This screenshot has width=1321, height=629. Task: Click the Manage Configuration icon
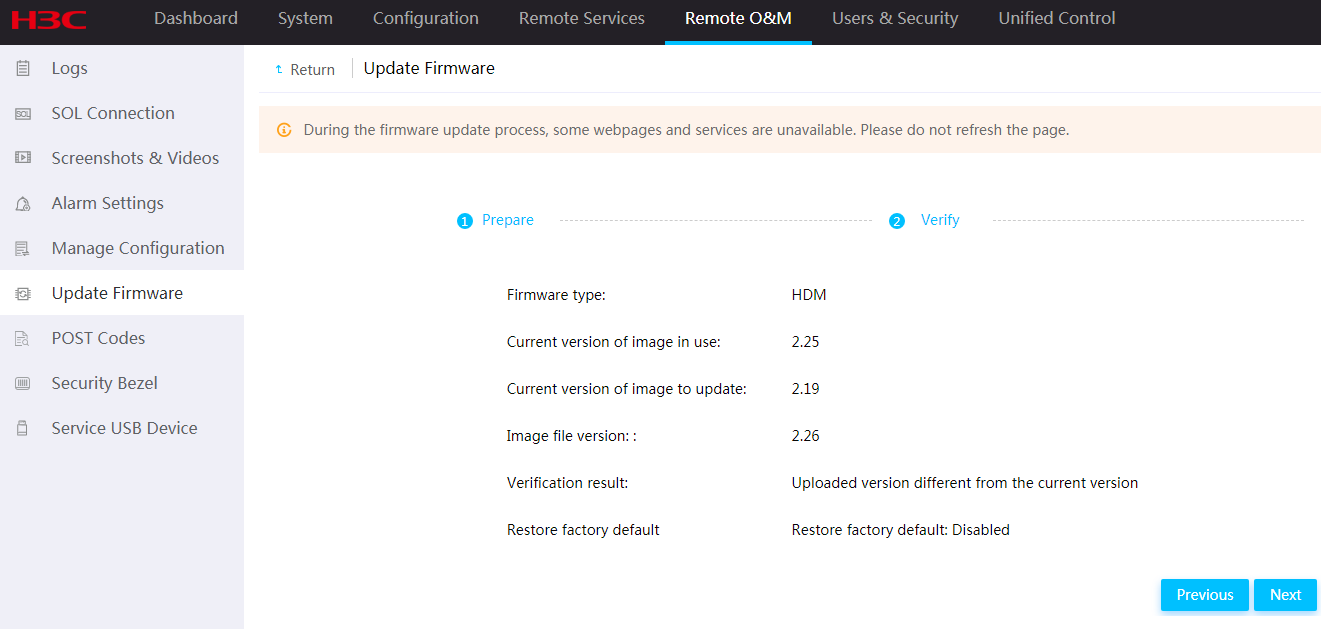coord(23,249)
